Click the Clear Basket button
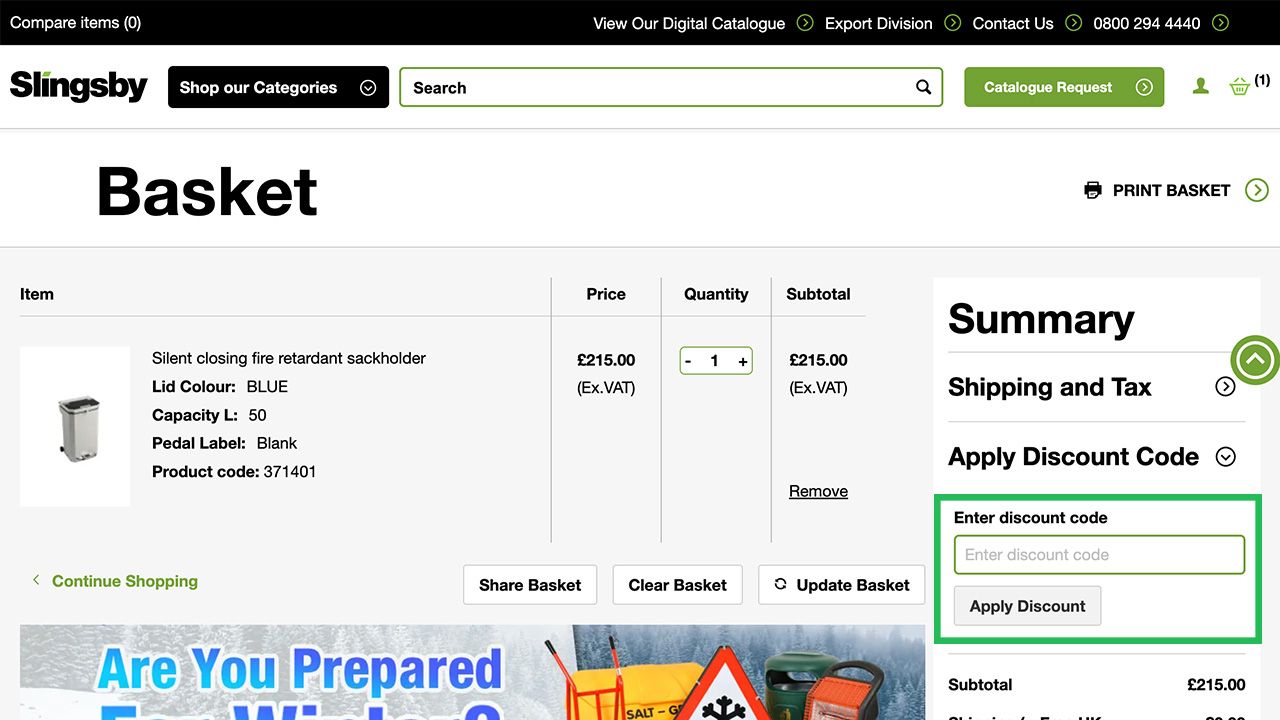This screenshot has width=1280, height=720. coord(678,585)
